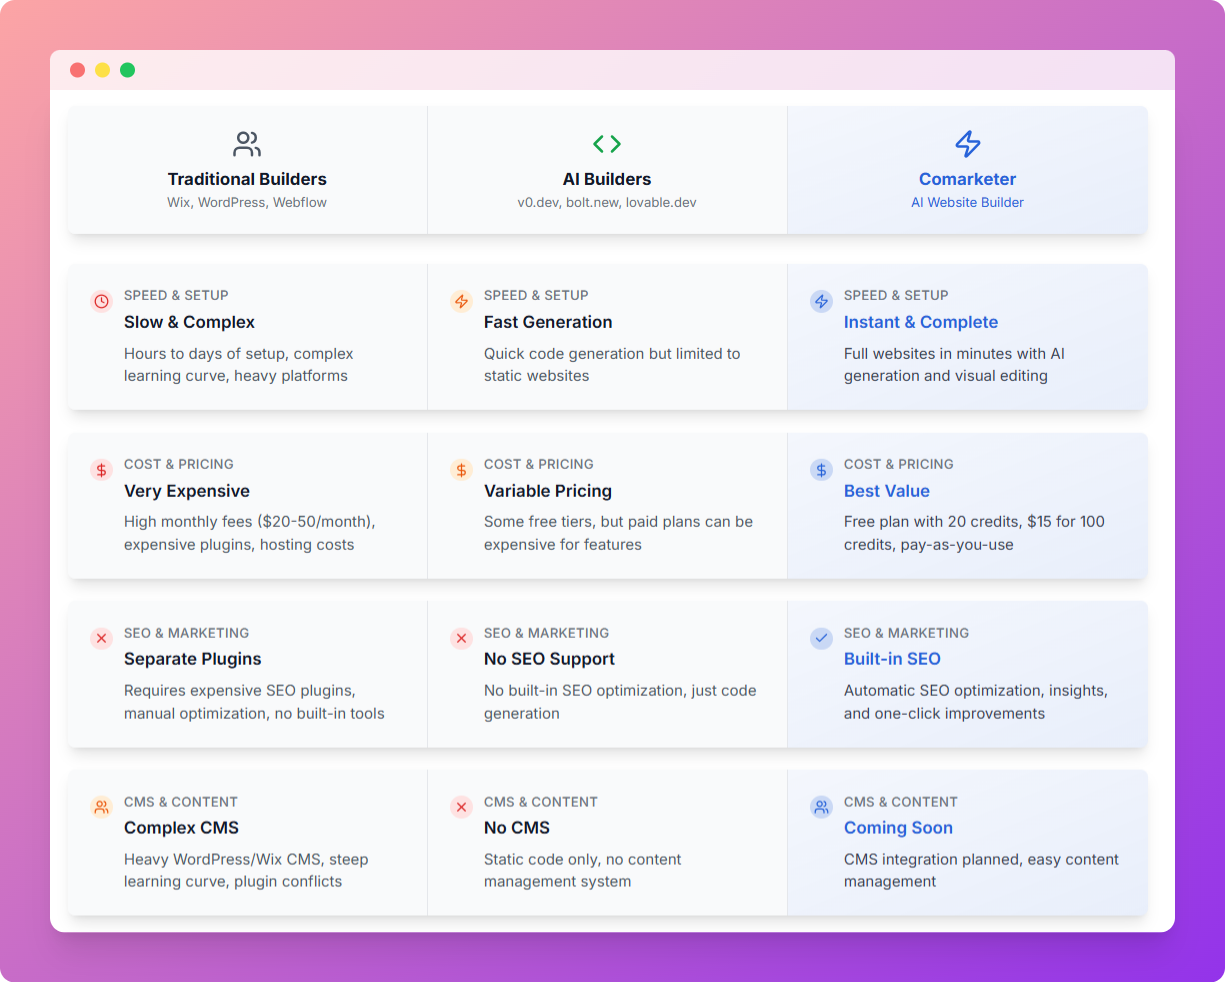This screenshot has height=982, width=1225.
Task: Click the red clock icon beside Slow & Complex
Action: click(x=101, y=301)
